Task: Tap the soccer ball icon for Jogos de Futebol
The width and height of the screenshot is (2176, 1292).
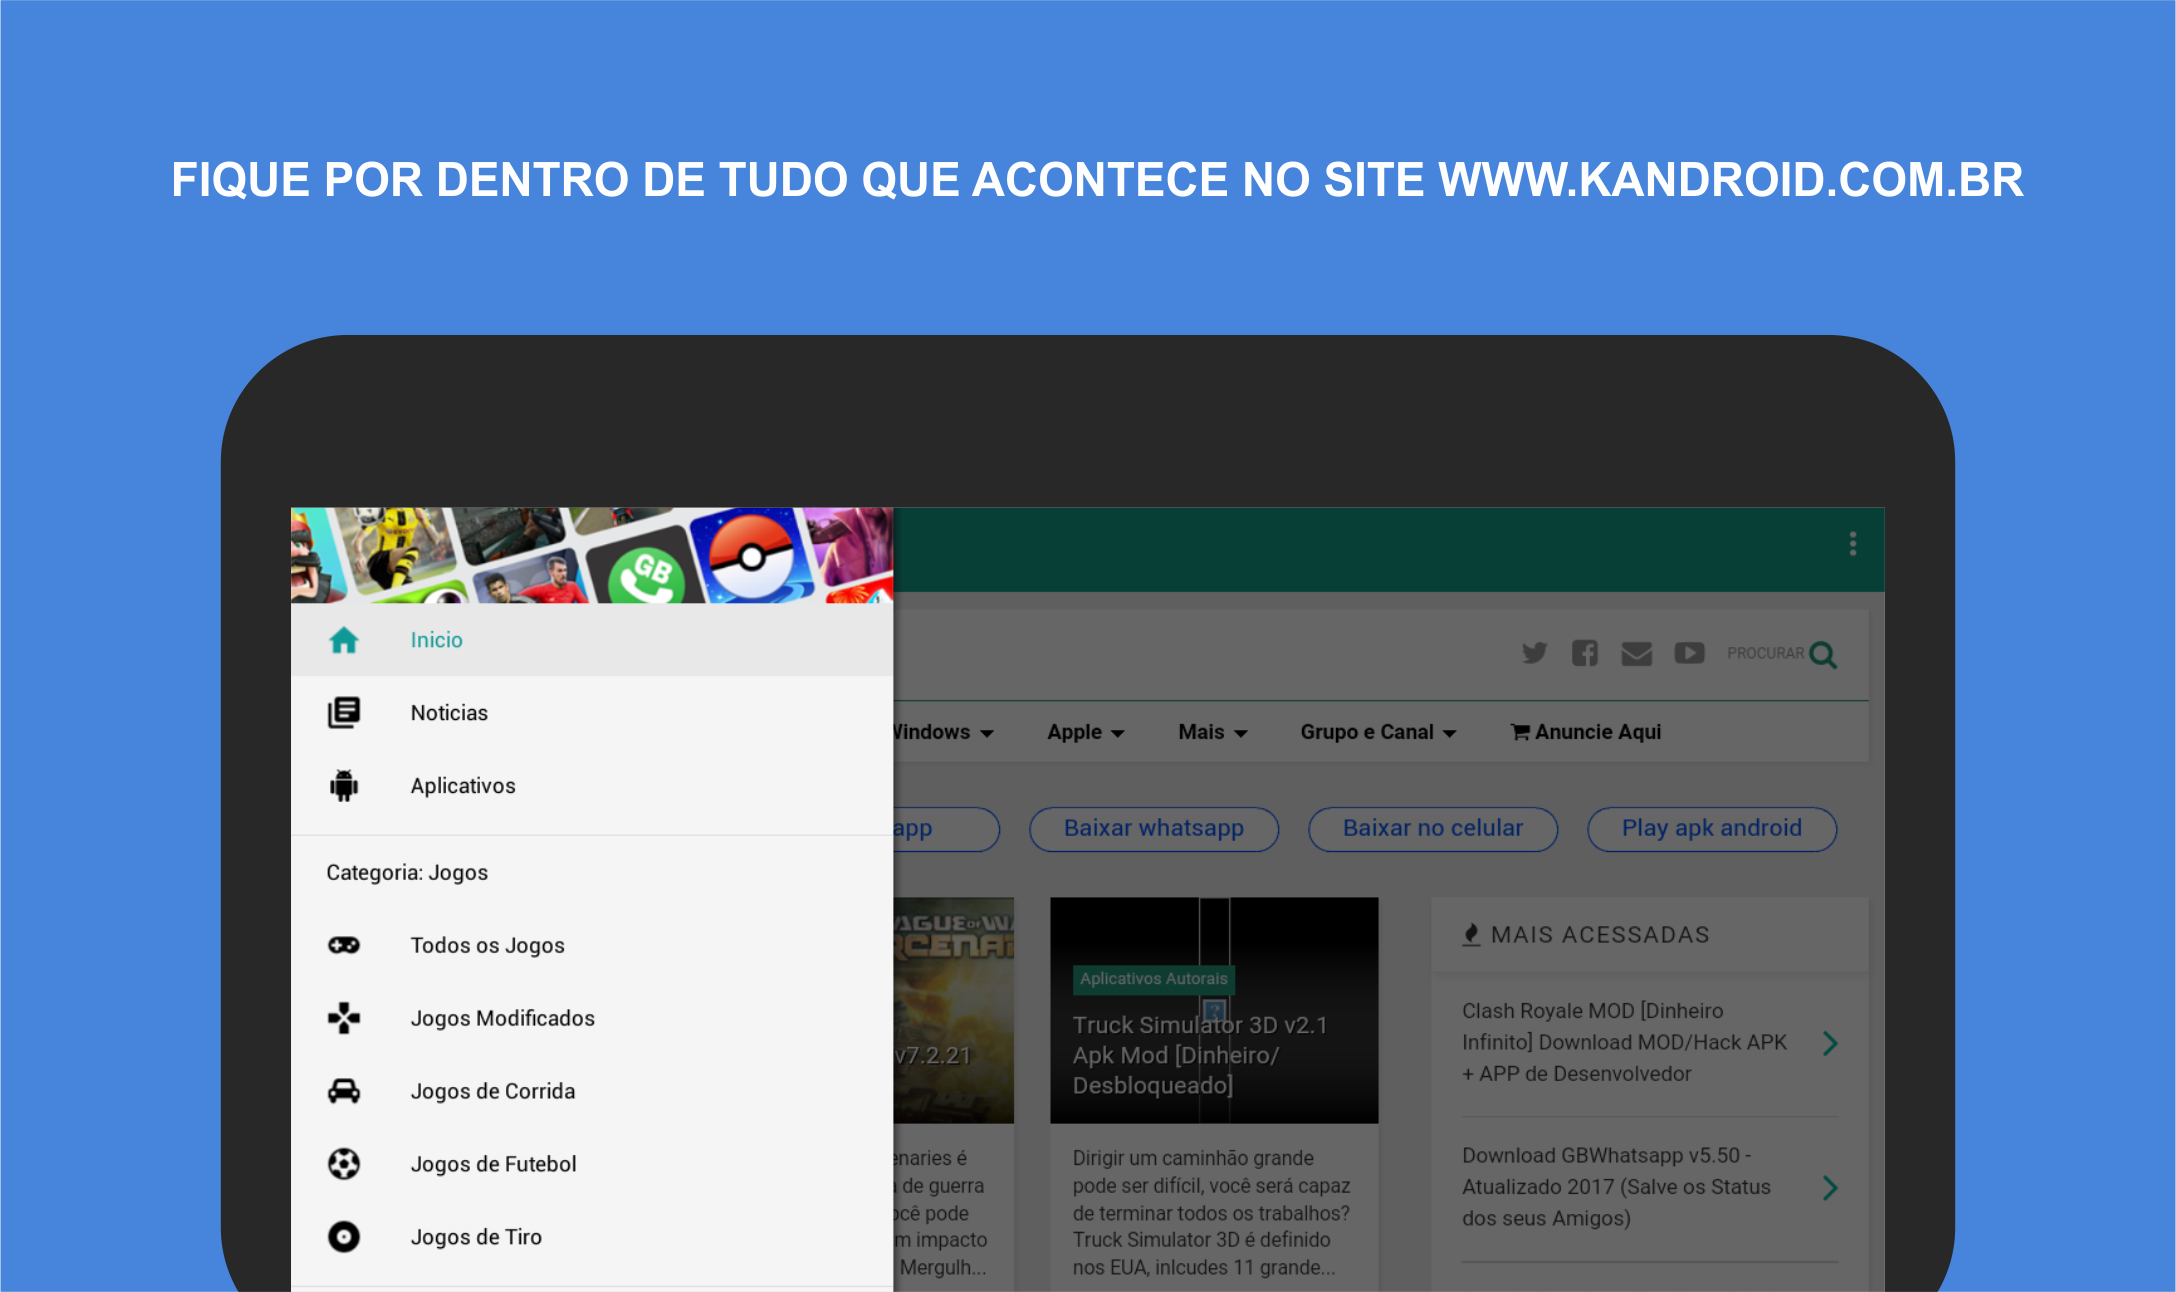Action: [344, 1164]
